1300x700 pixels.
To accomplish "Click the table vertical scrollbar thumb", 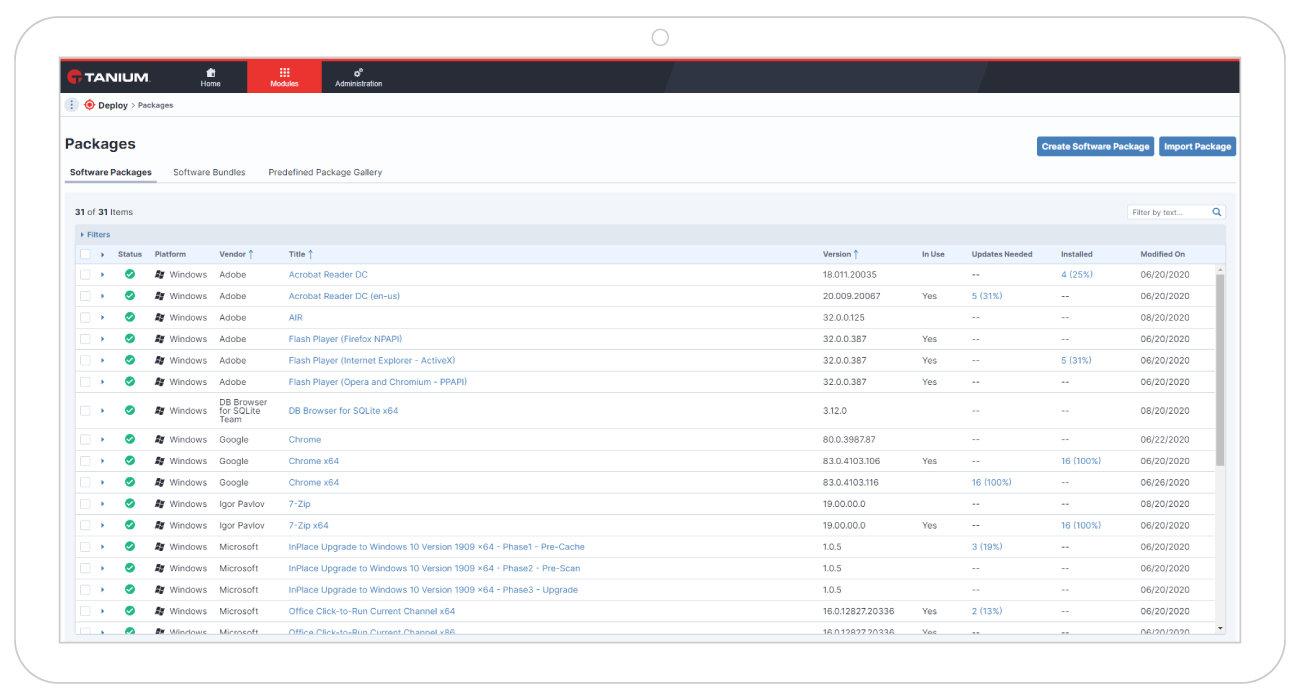I will point(1219,370).
